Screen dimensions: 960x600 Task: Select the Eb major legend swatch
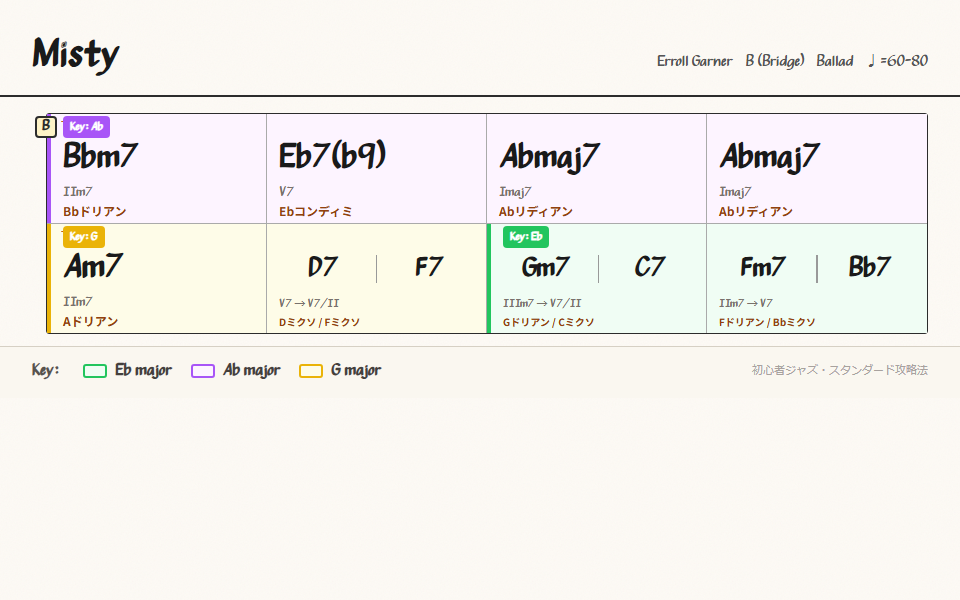tap(95, 371)
